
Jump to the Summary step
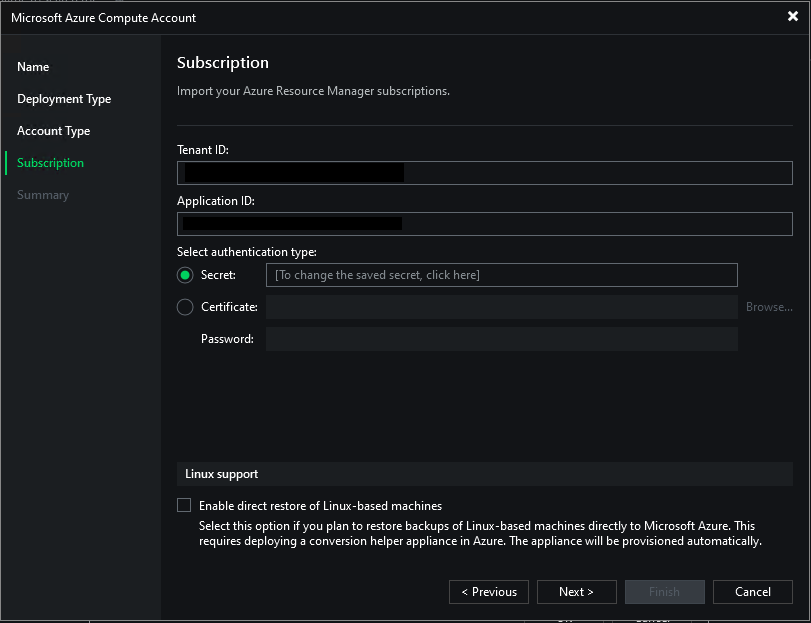click(x=43, y=195)
